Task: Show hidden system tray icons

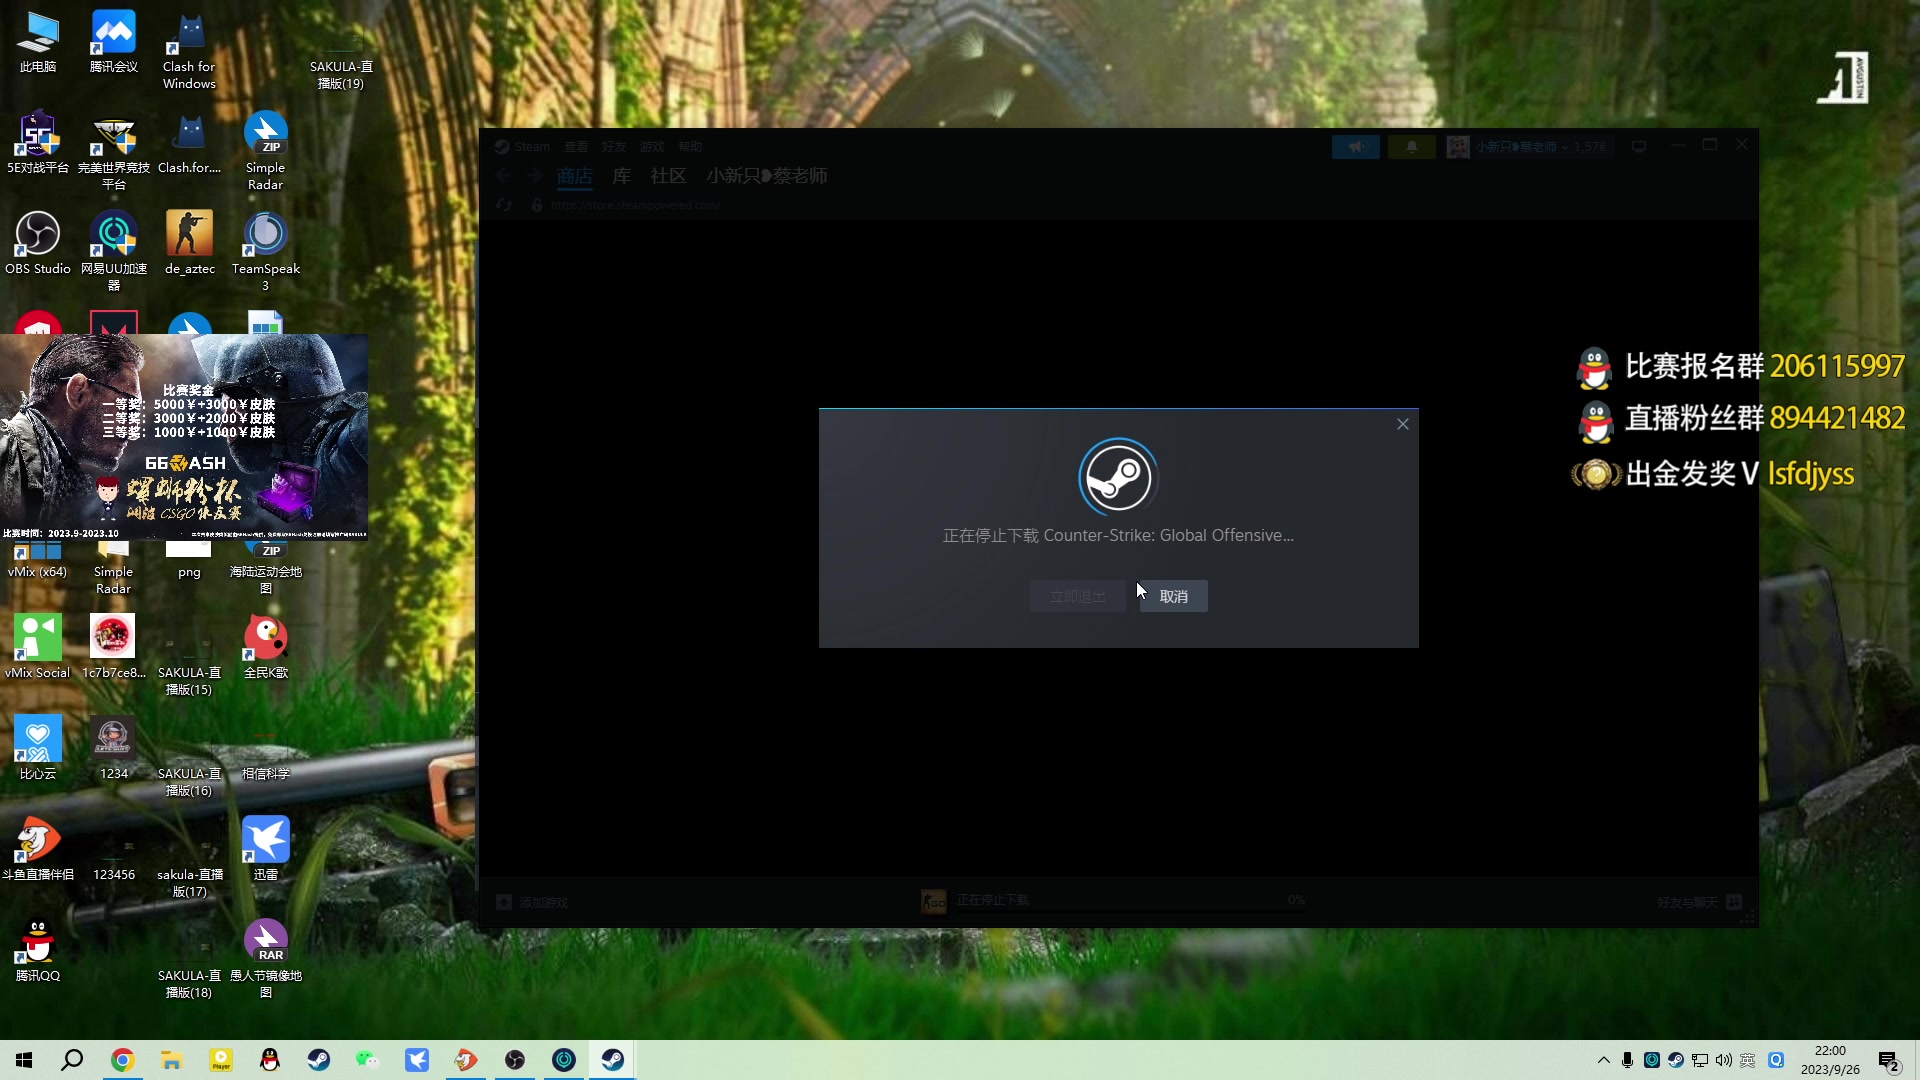Action: pyautogui.click(x=1604, y=1060)
